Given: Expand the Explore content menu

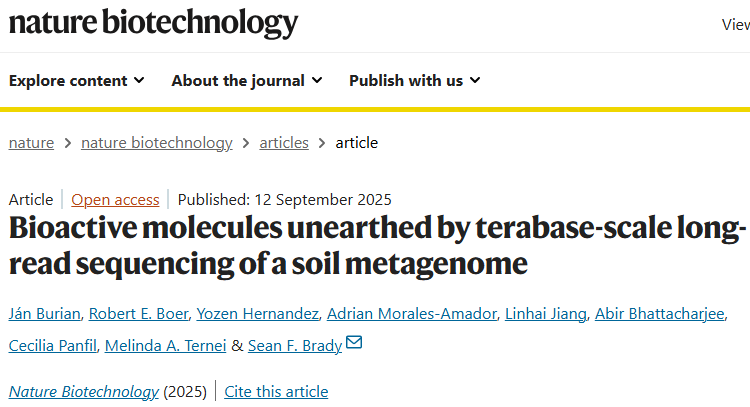Looking at the screenshot, I should click(77, 80).
